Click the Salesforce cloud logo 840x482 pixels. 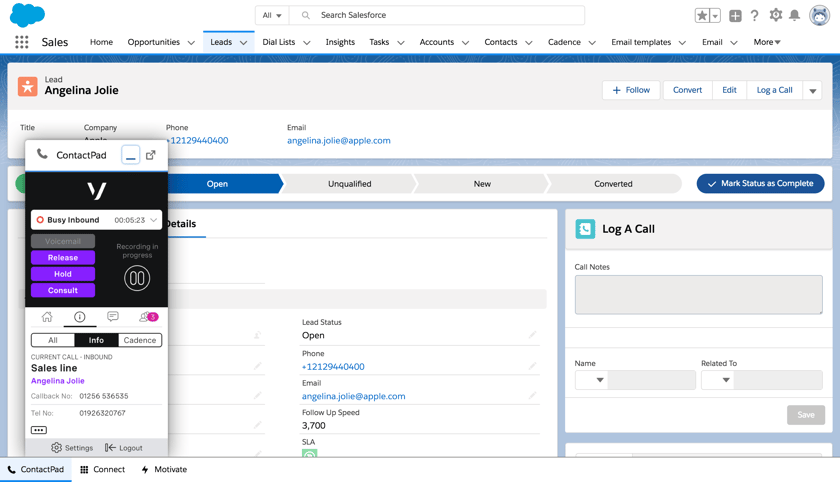27,15
